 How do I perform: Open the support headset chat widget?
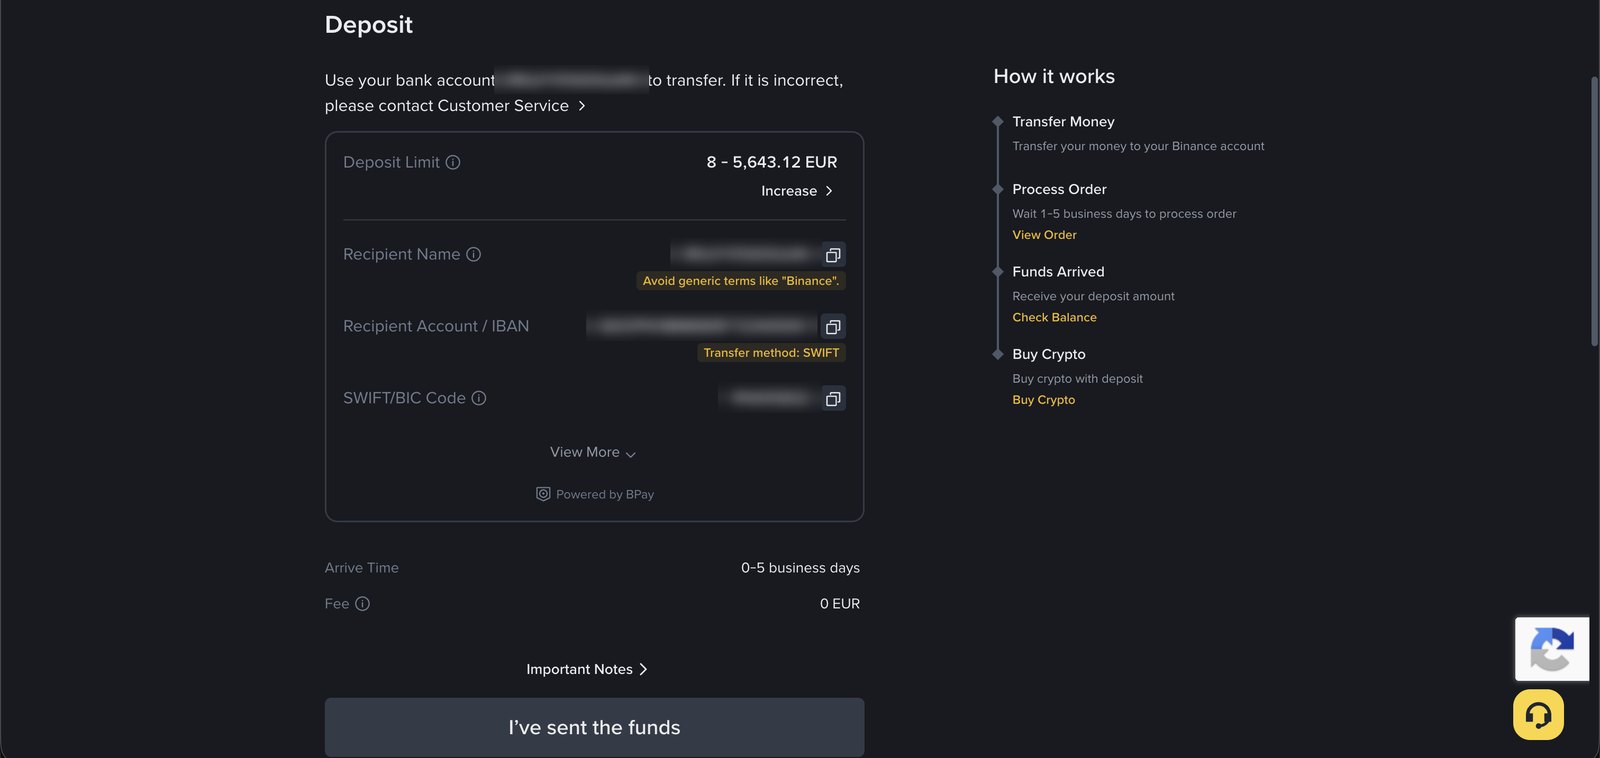[1538, 715]
